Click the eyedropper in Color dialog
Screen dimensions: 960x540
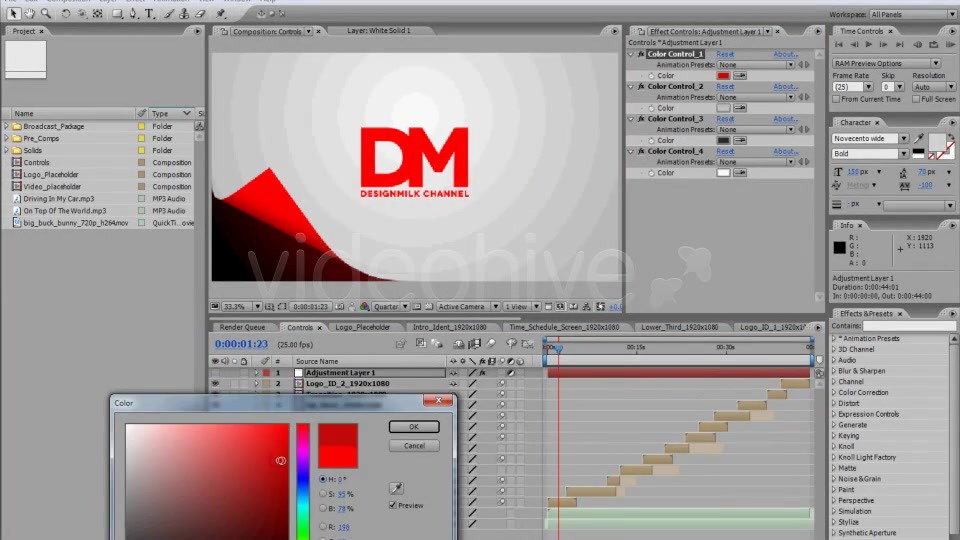396,488
